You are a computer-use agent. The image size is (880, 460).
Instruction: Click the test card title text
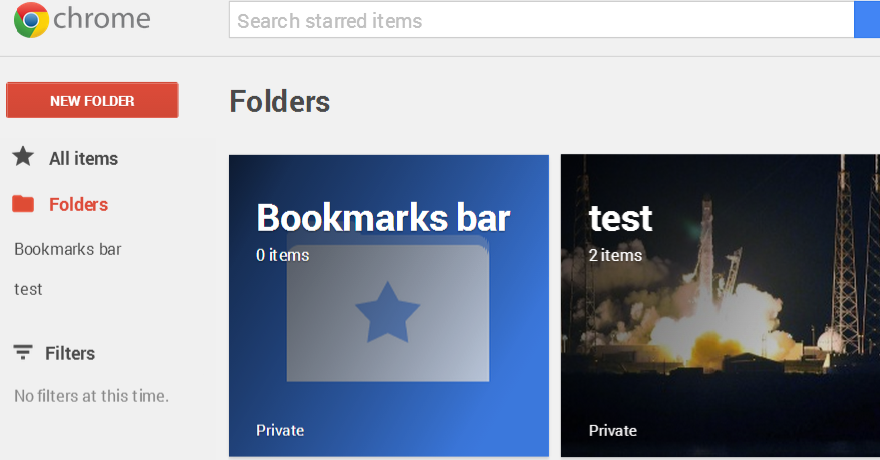pyautogui.click(x=620, y=218)
